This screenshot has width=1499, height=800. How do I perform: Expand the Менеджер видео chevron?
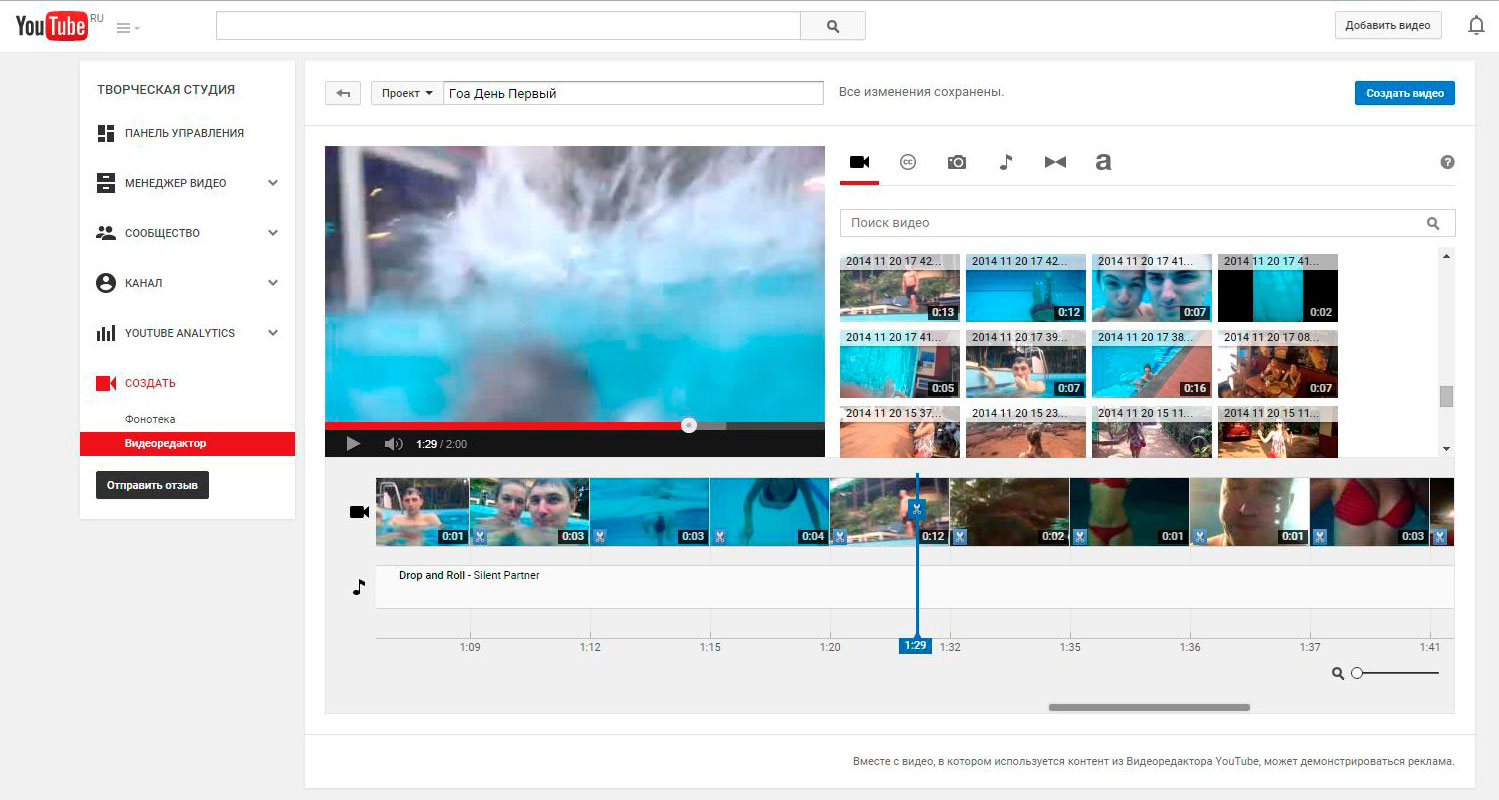click(273, 183)
